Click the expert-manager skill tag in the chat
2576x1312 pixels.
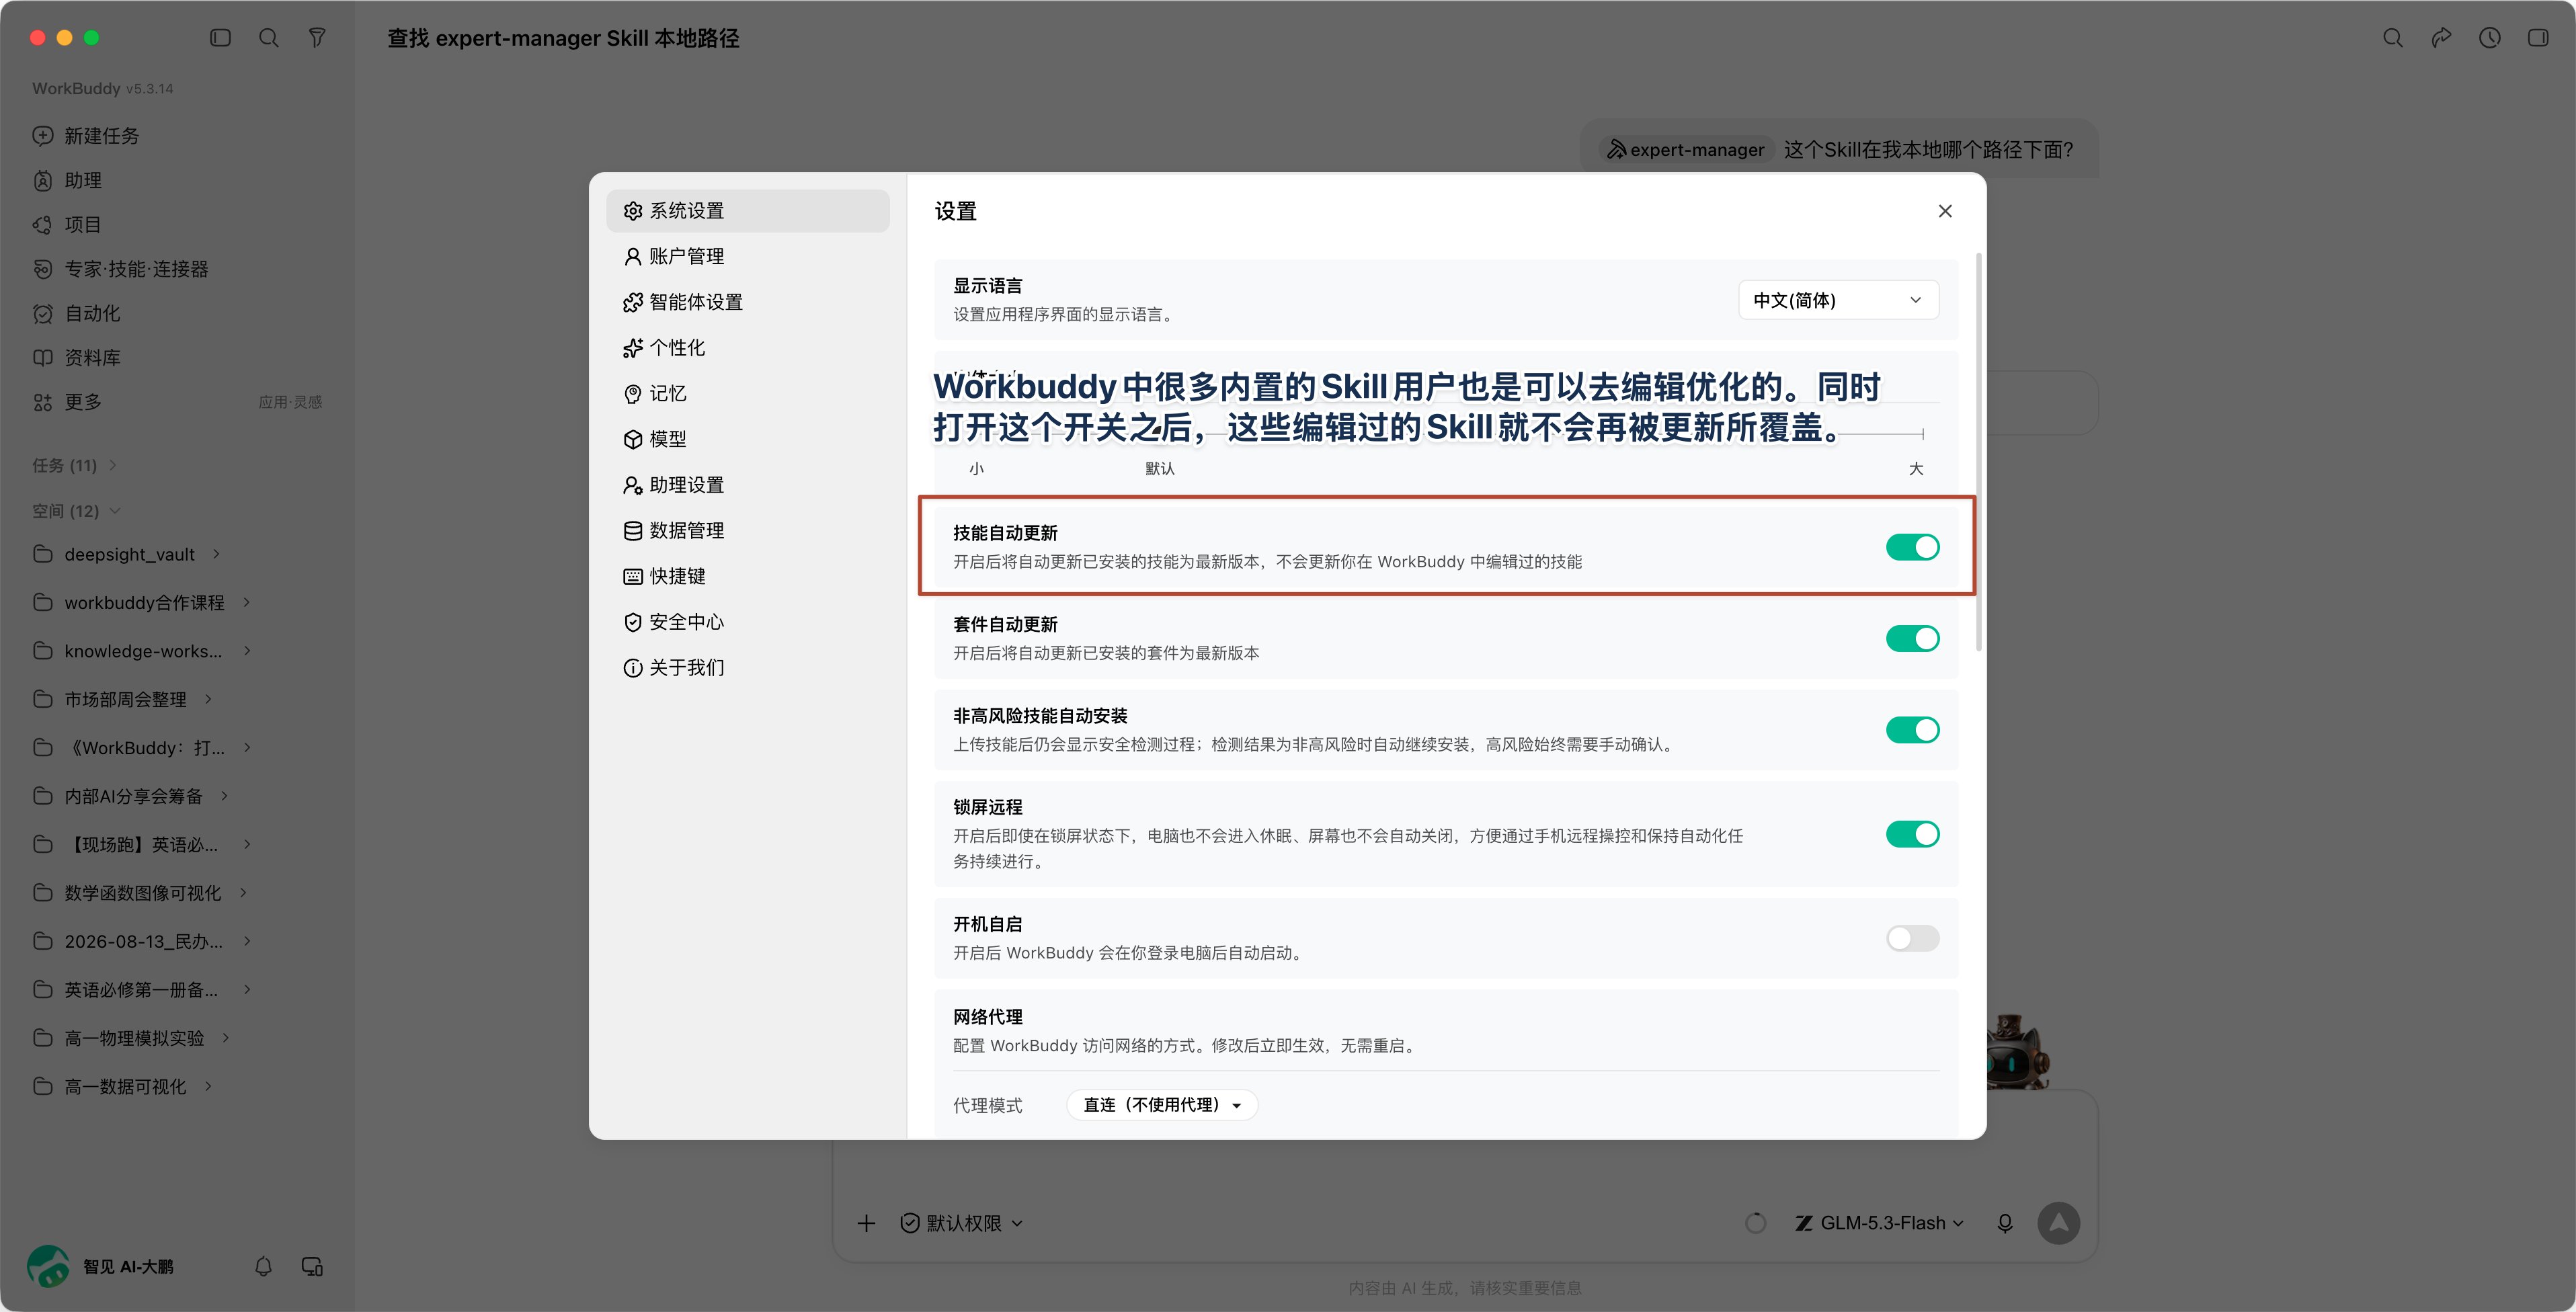coord(1686,150)
